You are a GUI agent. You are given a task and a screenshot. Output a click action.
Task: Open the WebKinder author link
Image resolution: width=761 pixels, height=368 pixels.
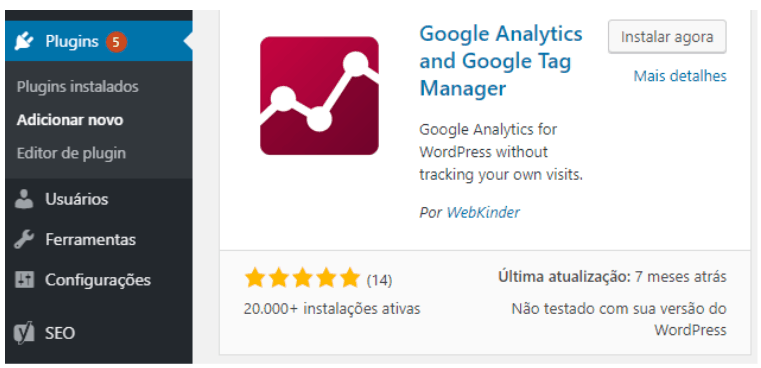[x=483, y=213]
